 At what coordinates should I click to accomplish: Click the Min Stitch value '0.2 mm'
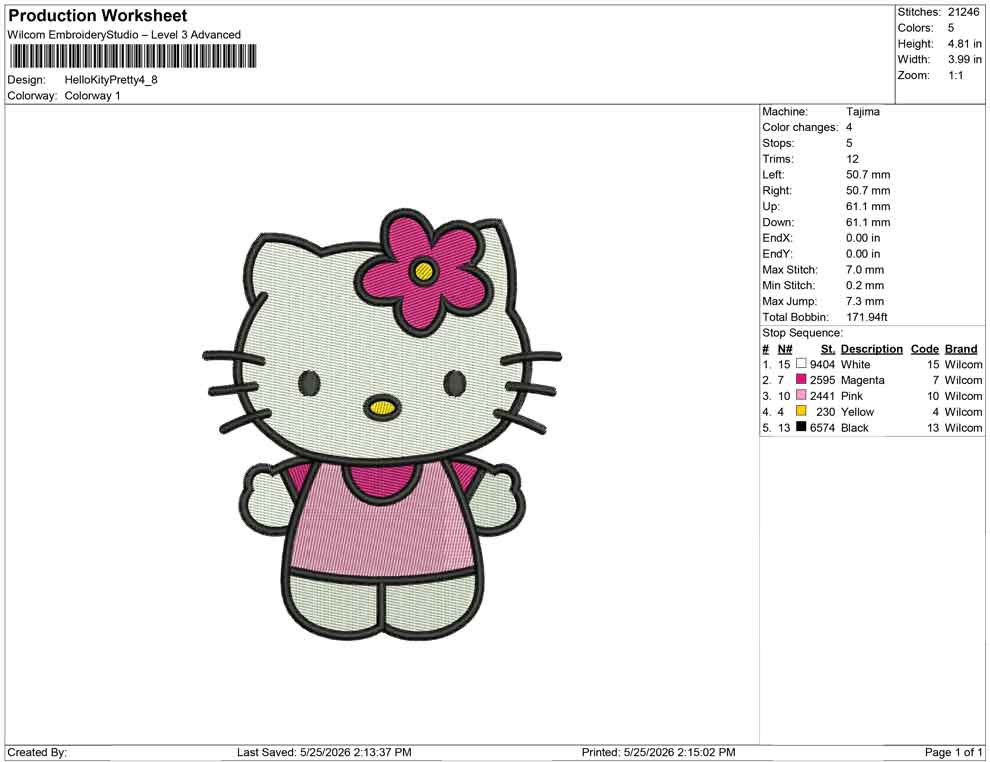[x=865, y=285]
